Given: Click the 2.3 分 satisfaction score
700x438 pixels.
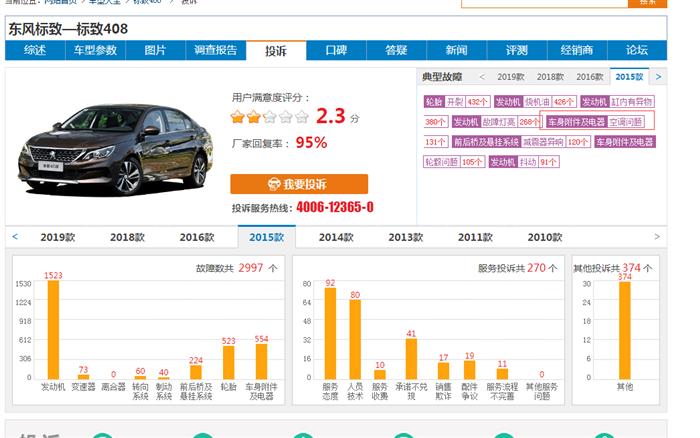Looking at the screenshot, I should tap(338, 116).
